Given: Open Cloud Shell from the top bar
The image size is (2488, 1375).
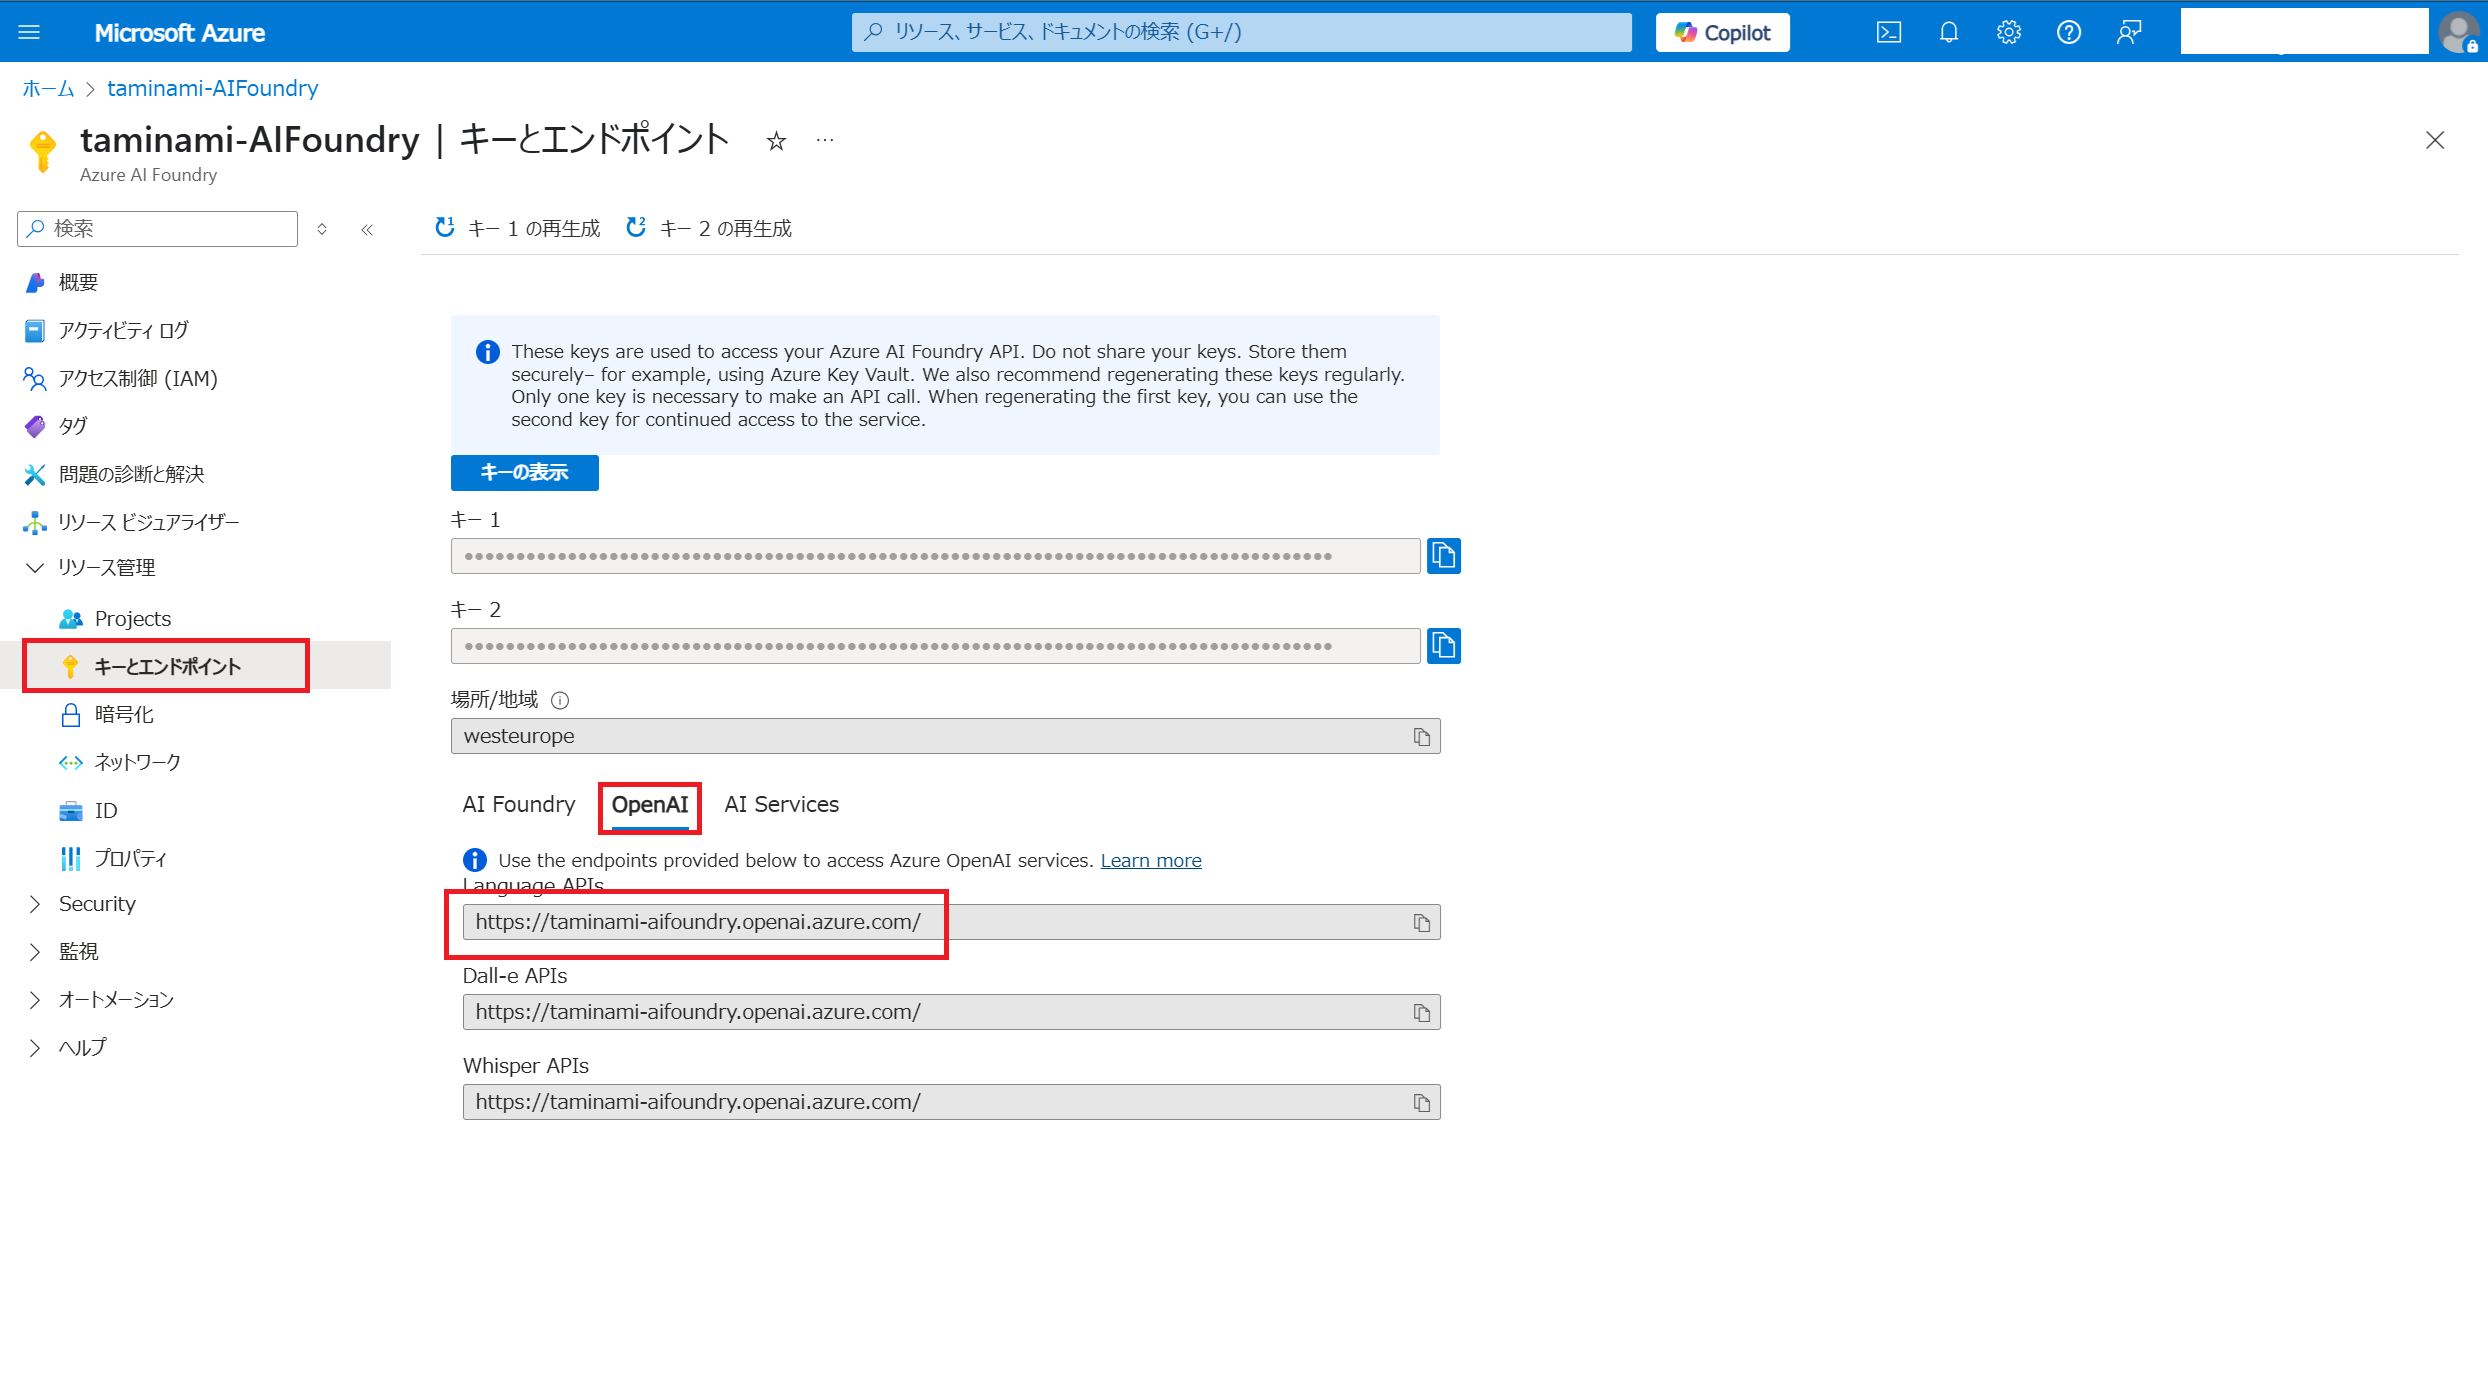Looking at the screenshot, I should coord(1888,32).
